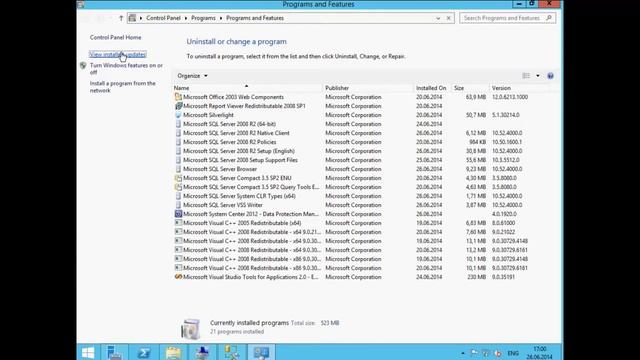Click the search magnifier icon

coord(549,18)
